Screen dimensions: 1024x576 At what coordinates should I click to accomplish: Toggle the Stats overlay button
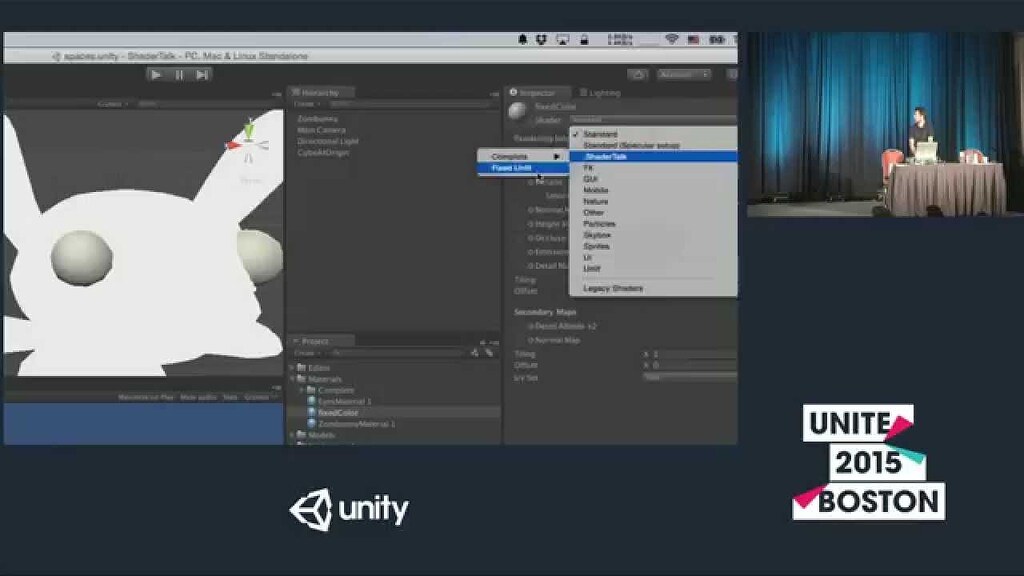pos(230,397)
